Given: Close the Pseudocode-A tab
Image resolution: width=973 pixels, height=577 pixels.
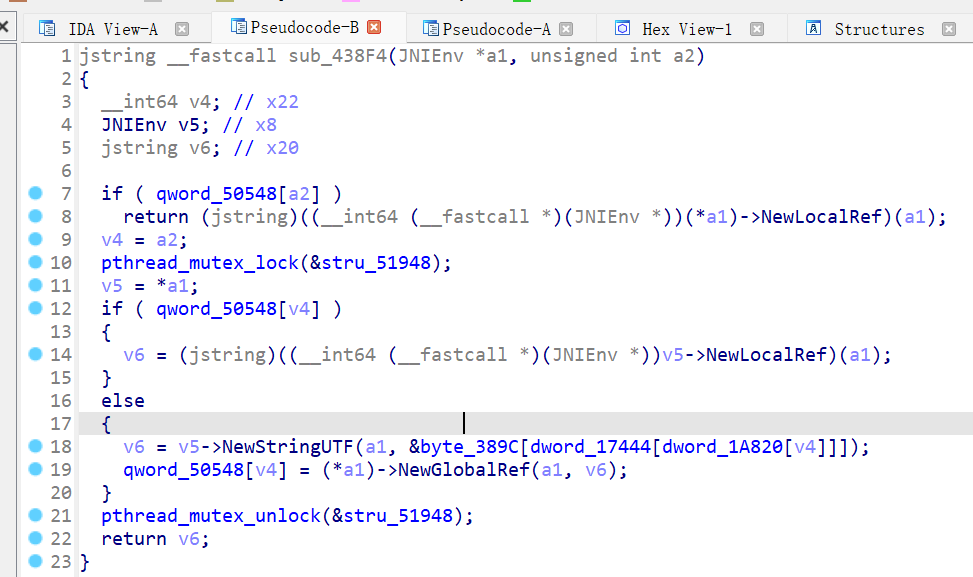Looking at the screenshot, I should 566,29.
